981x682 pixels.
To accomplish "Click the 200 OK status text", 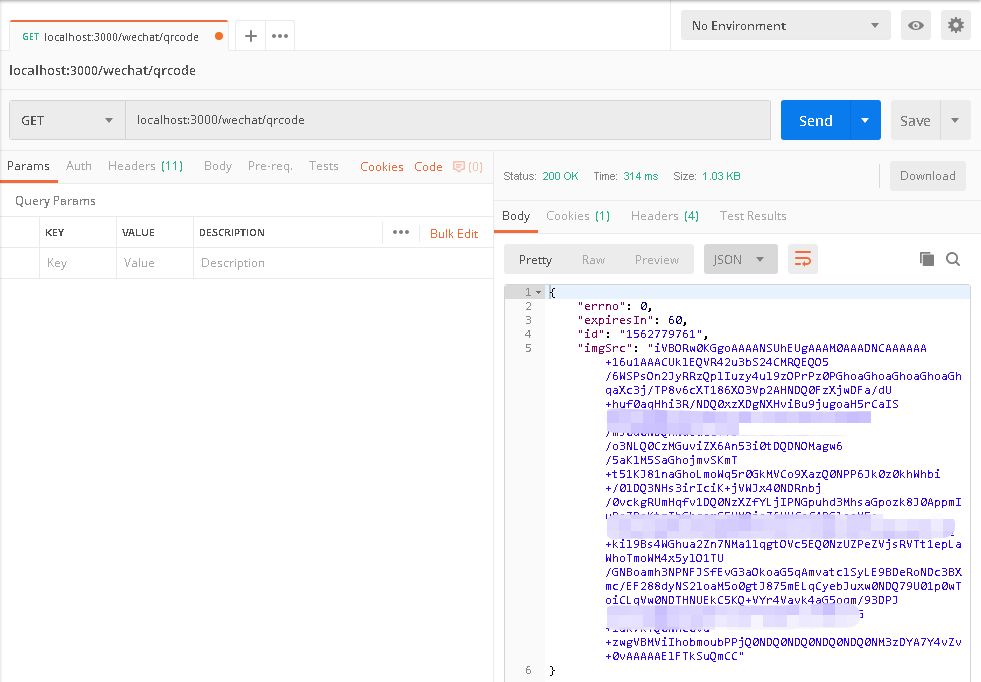I will point(560,176).
